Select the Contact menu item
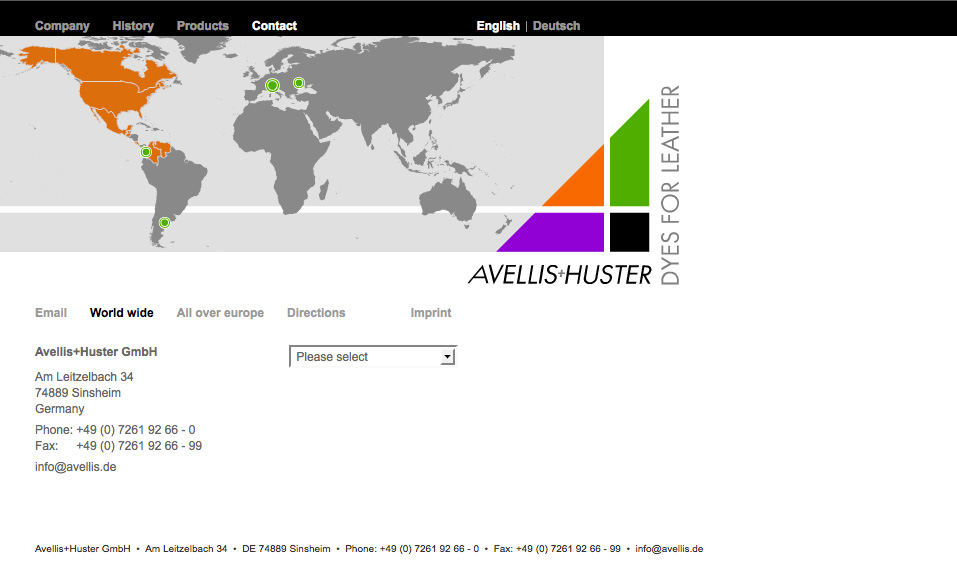The width and height of the screenshot is (957, 571). point(274,26)
